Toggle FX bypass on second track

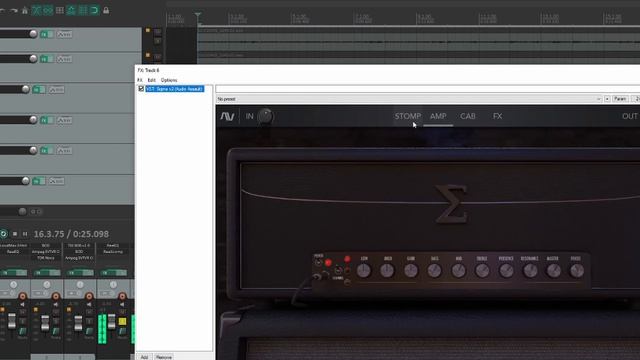(50, 59)
